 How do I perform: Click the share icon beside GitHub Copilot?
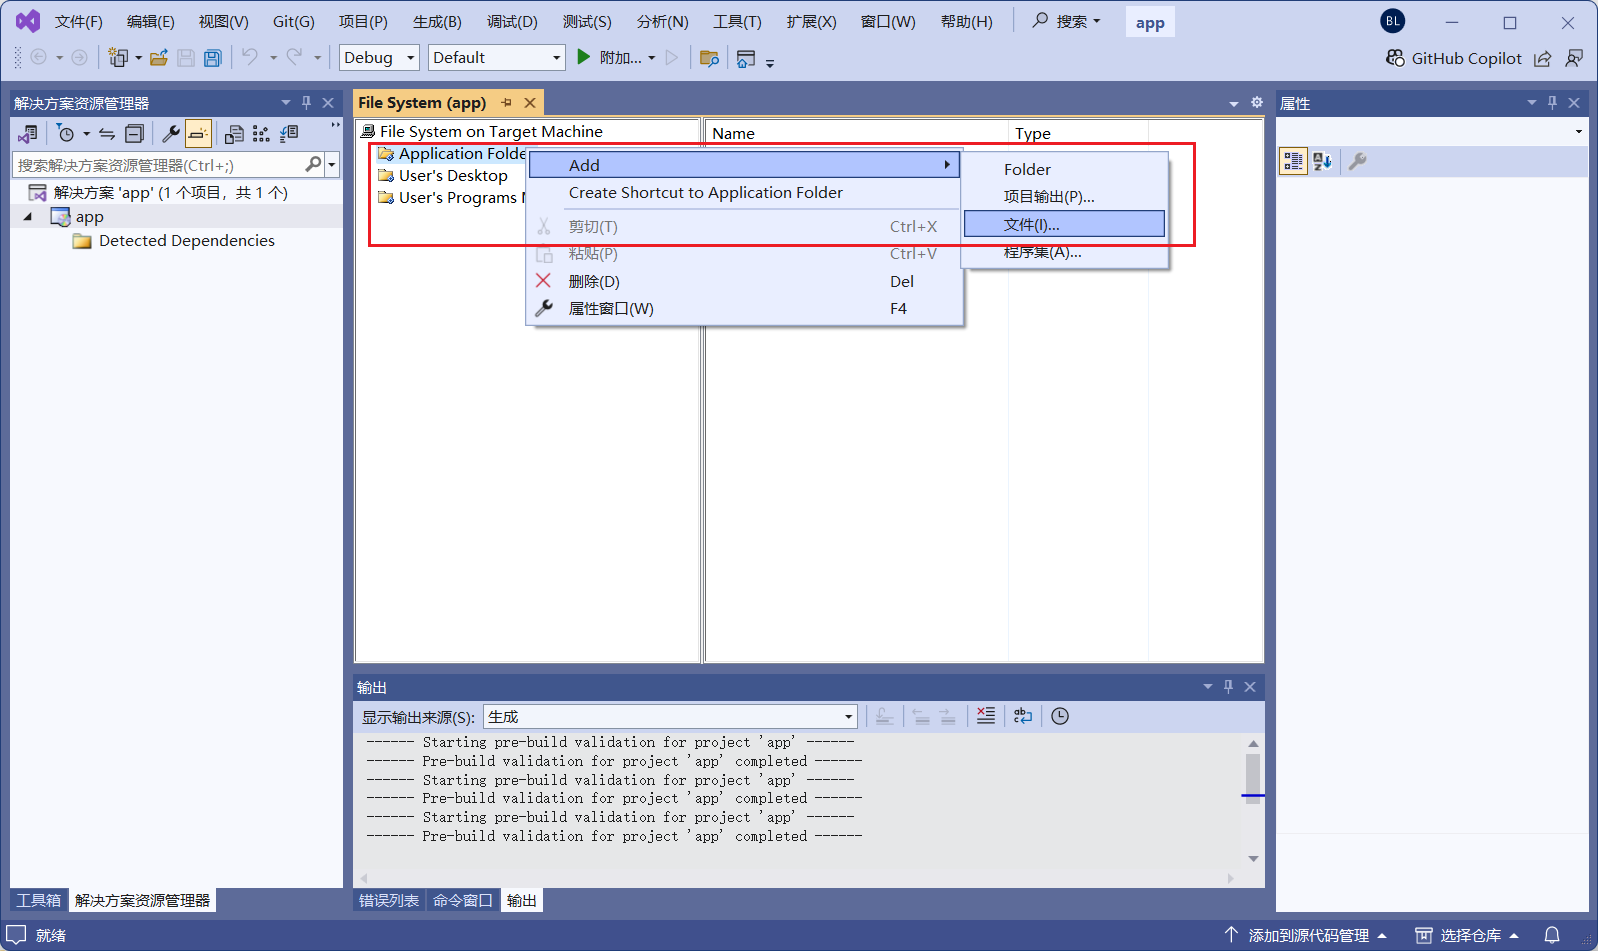(x=1543, y=58)
